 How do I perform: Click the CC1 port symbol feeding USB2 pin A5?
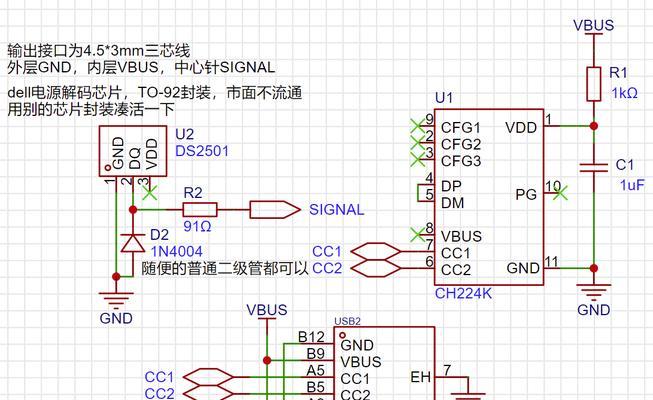(208, 377)
